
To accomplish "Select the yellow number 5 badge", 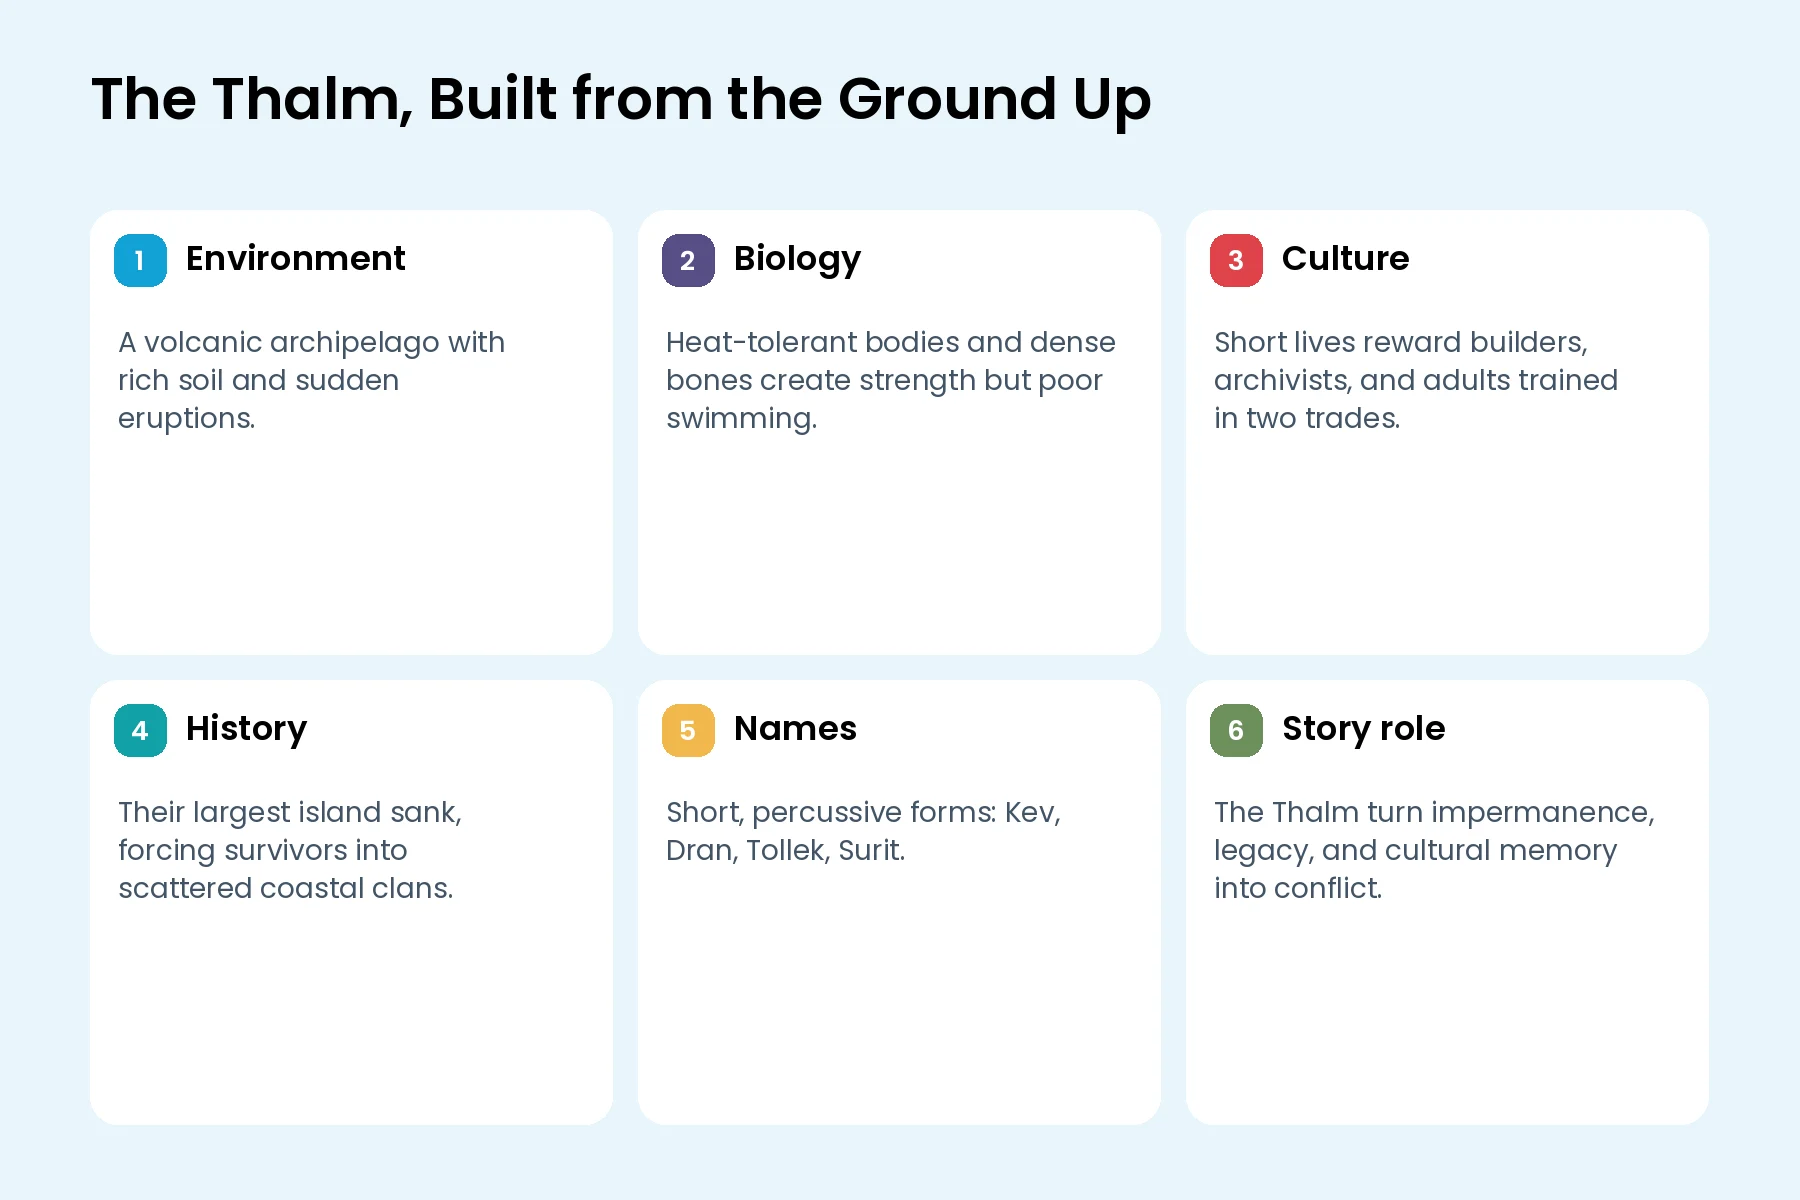I will tap(688, 730).
